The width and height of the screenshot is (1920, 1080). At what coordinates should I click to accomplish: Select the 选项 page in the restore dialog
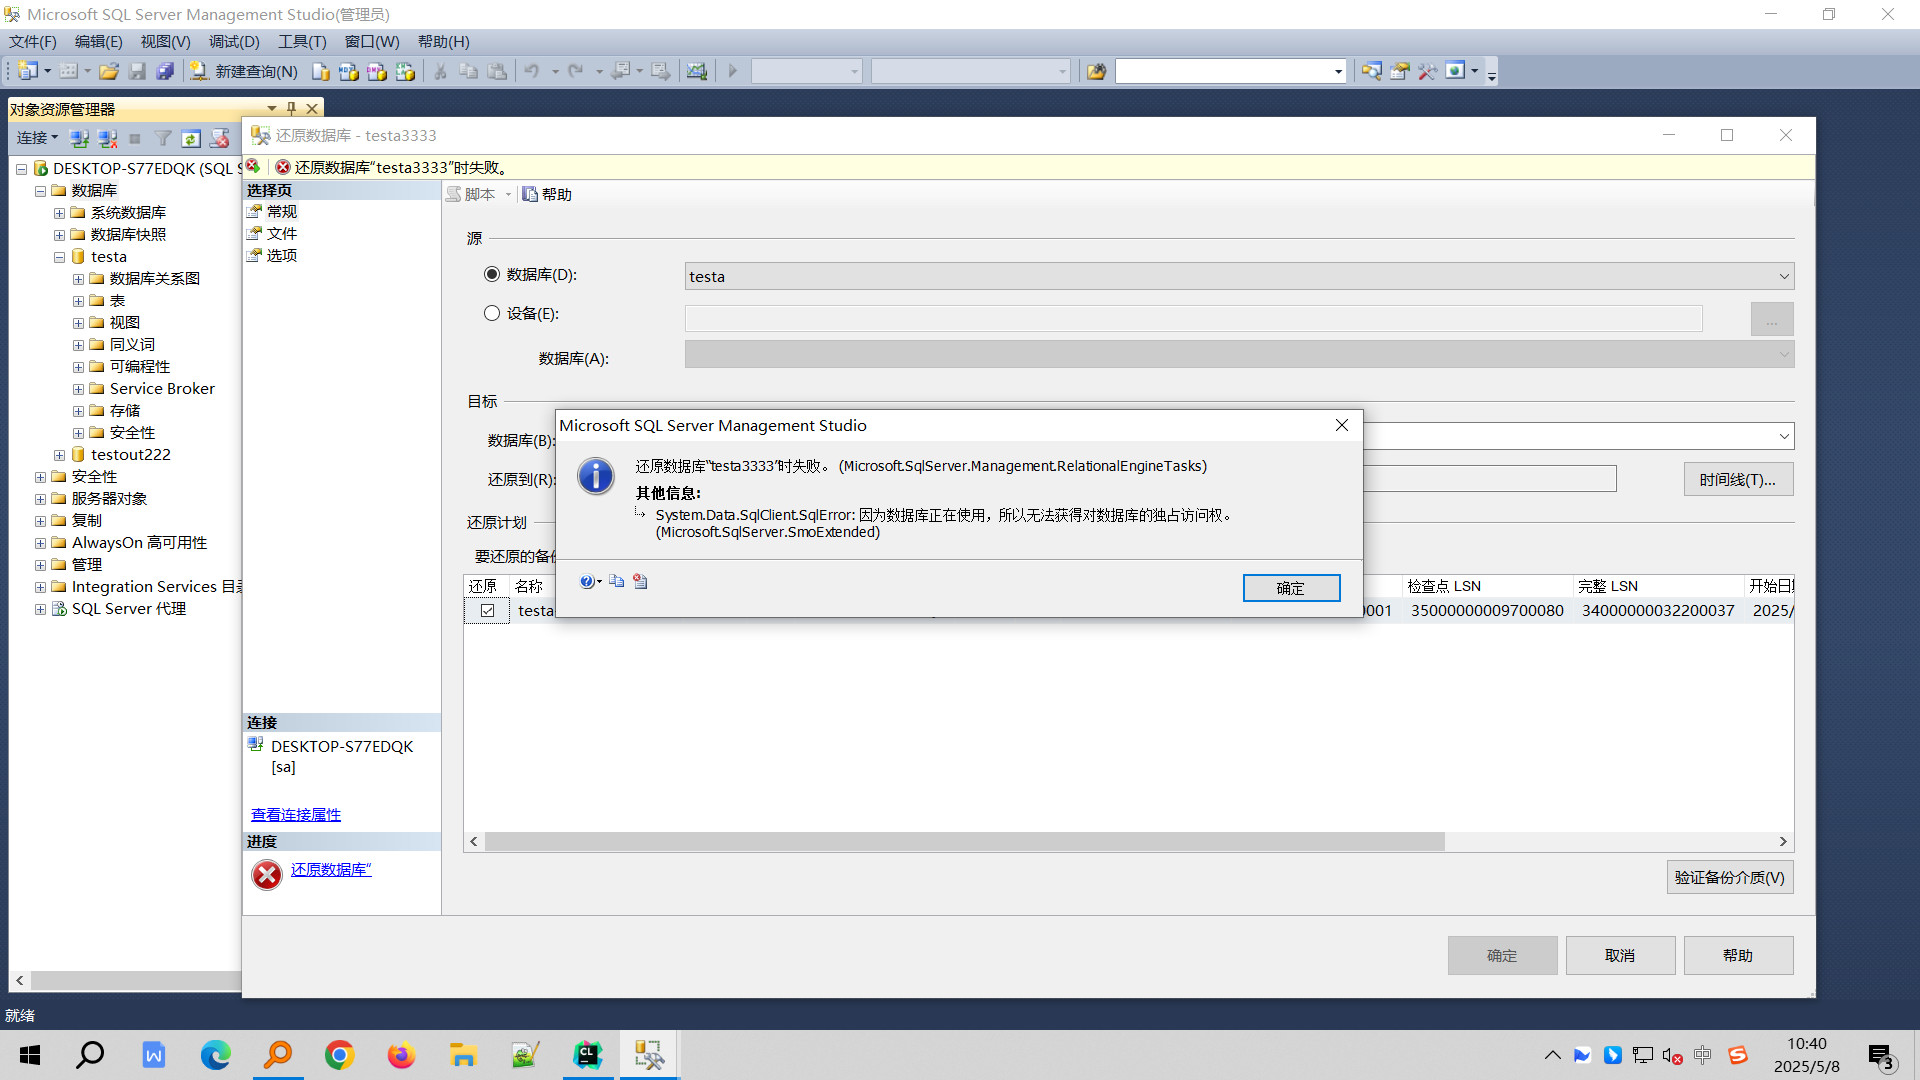pyautogui.click(x=281, y=255)
